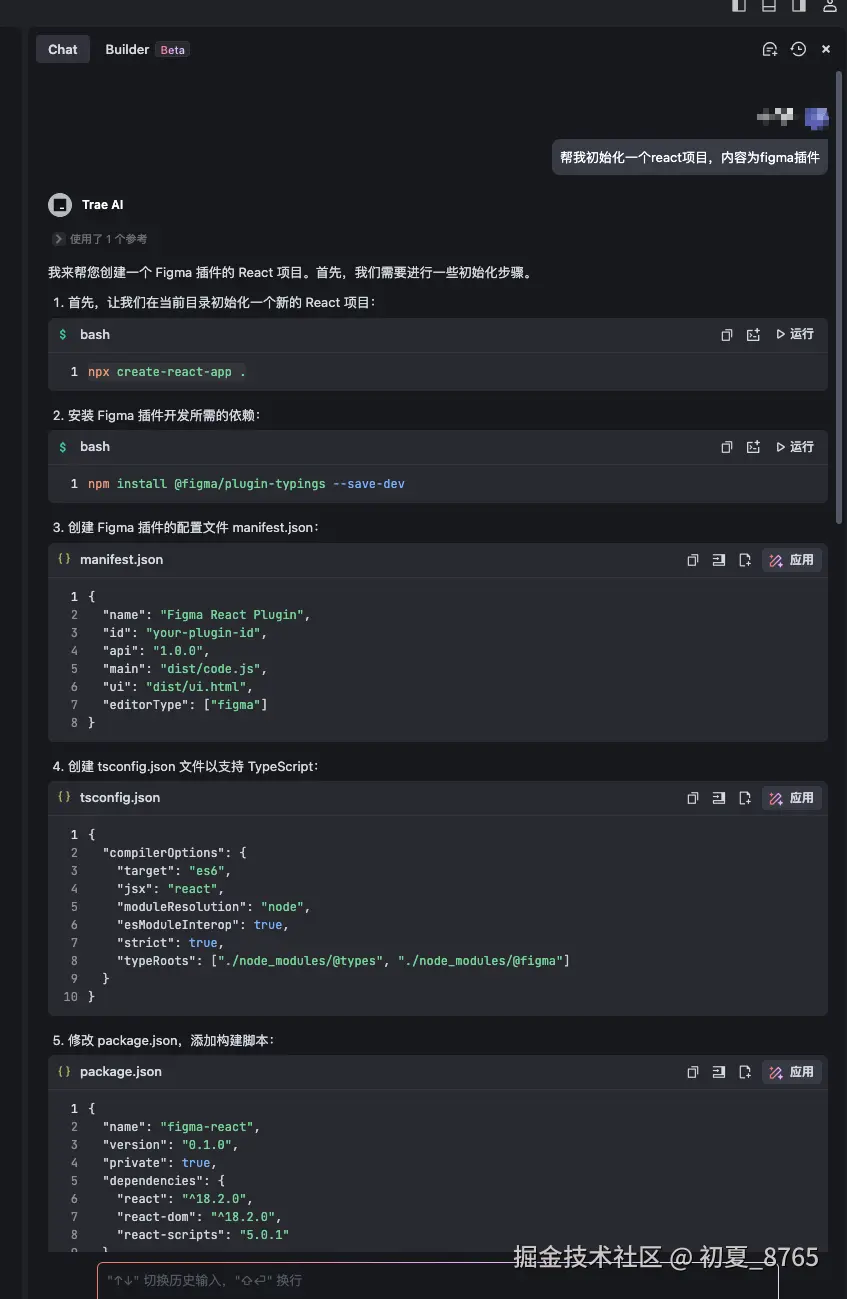Copy the npm install command
Screen dimensions: 847x1299
(x=727, y=447)
